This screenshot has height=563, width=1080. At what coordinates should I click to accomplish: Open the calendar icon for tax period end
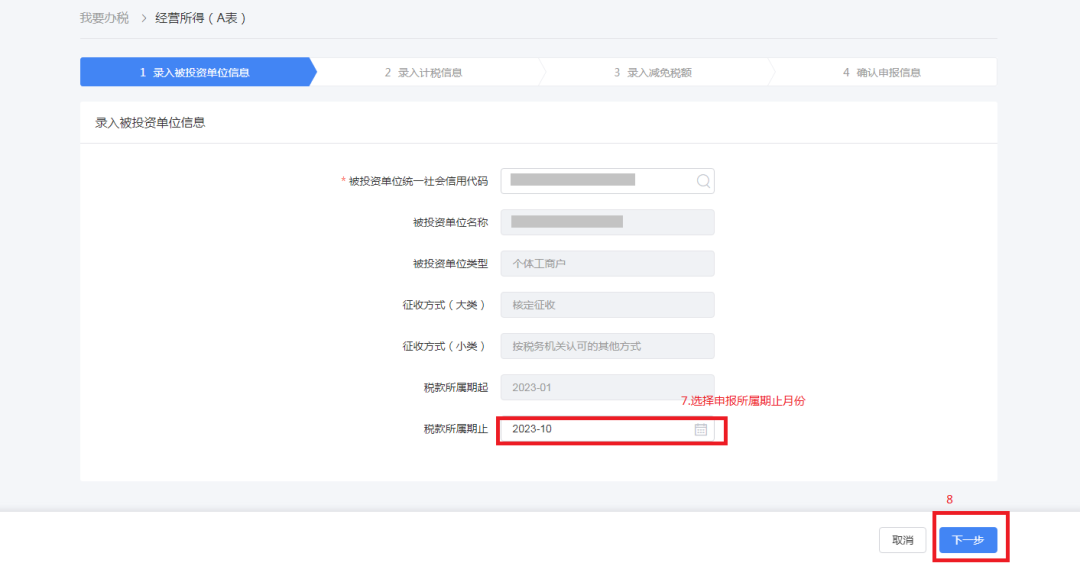700,429
